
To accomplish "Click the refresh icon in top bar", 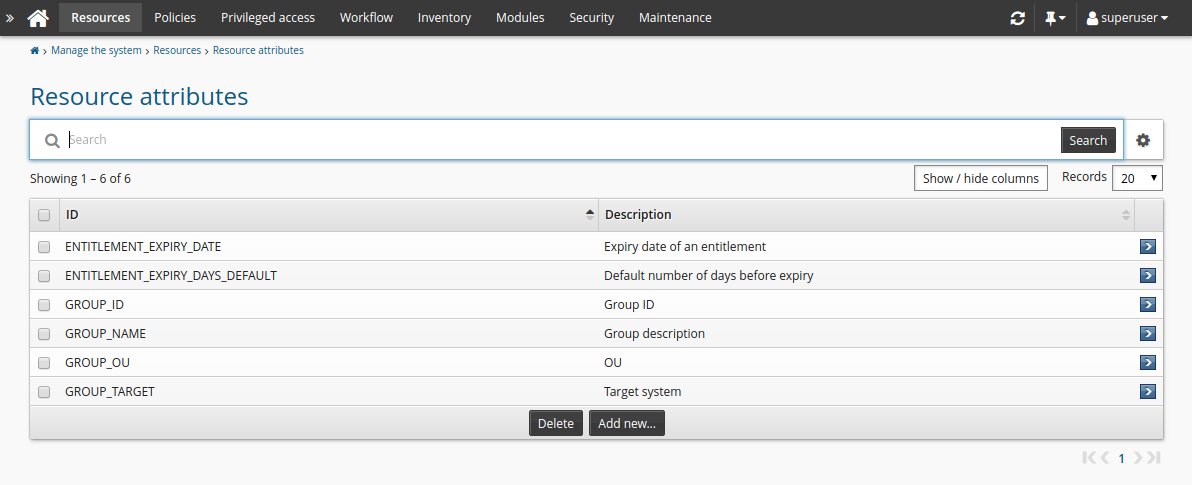I will tap(1017, 17).
